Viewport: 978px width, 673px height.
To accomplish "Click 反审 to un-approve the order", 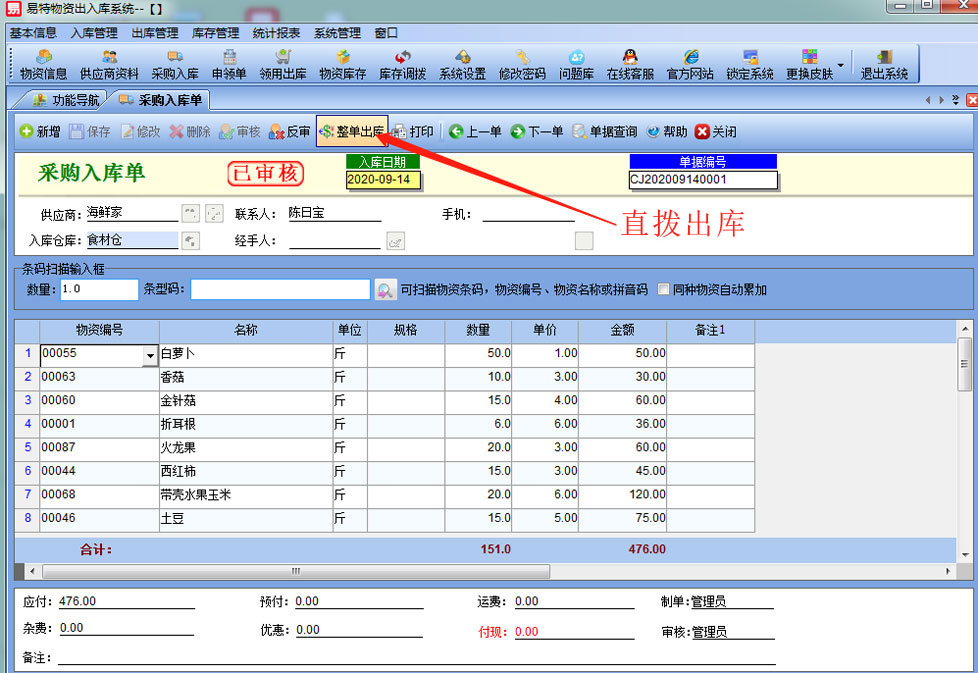I will point(290,132).
